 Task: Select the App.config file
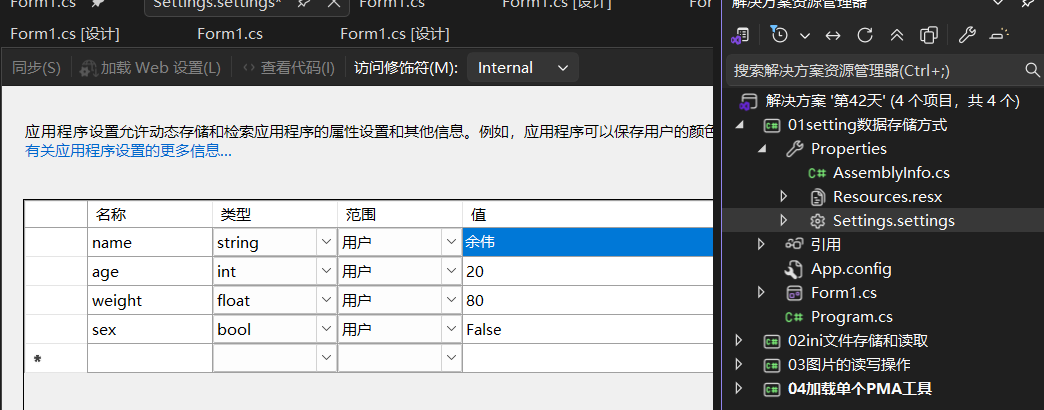tap(850, 269)
